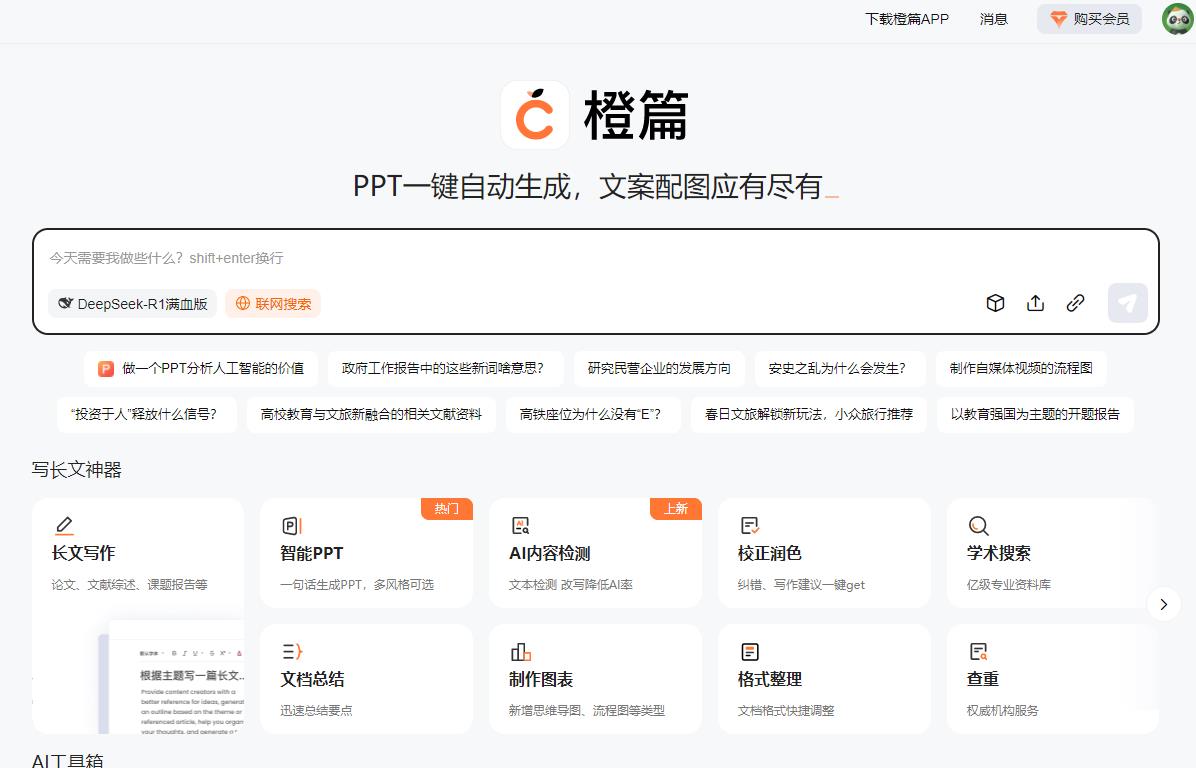Click text 纠错、写作建议一键get
Image resolution: width=1196 pixels, height=768 pixels.
(801, 585)
